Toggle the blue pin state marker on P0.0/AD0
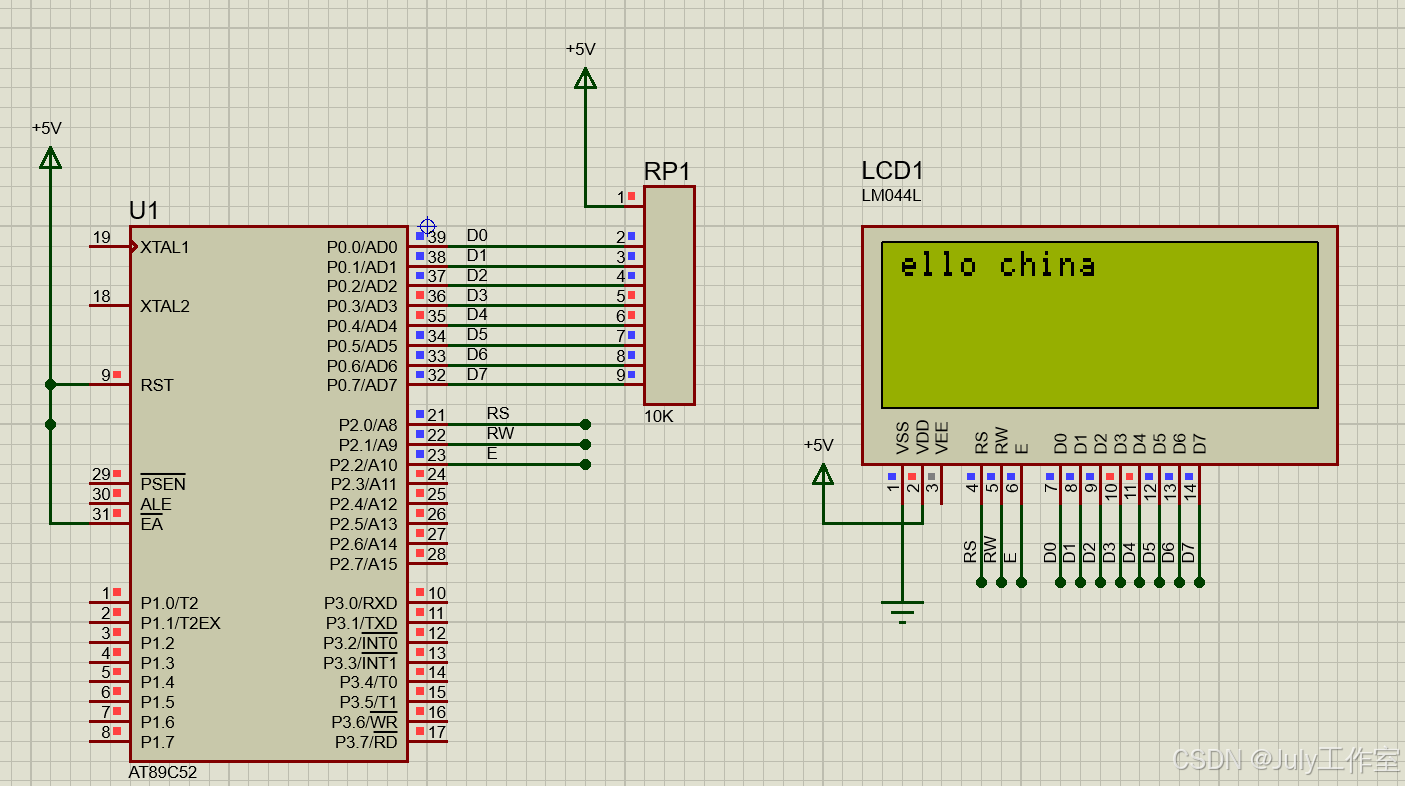Viewport: 1405px width, 786px height. pyautogui.click(x=422, y=236)
